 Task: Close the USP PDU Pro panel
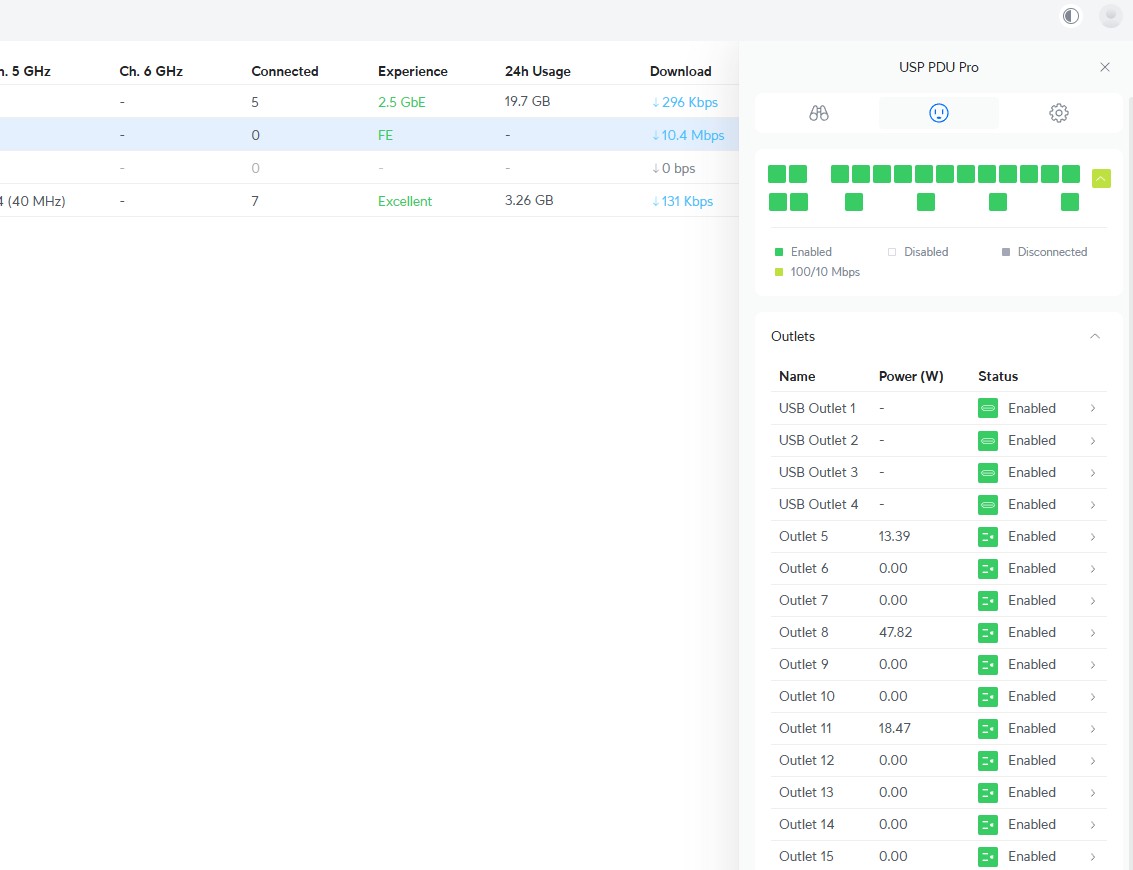pyautogui.click(x=1105, y=67)
